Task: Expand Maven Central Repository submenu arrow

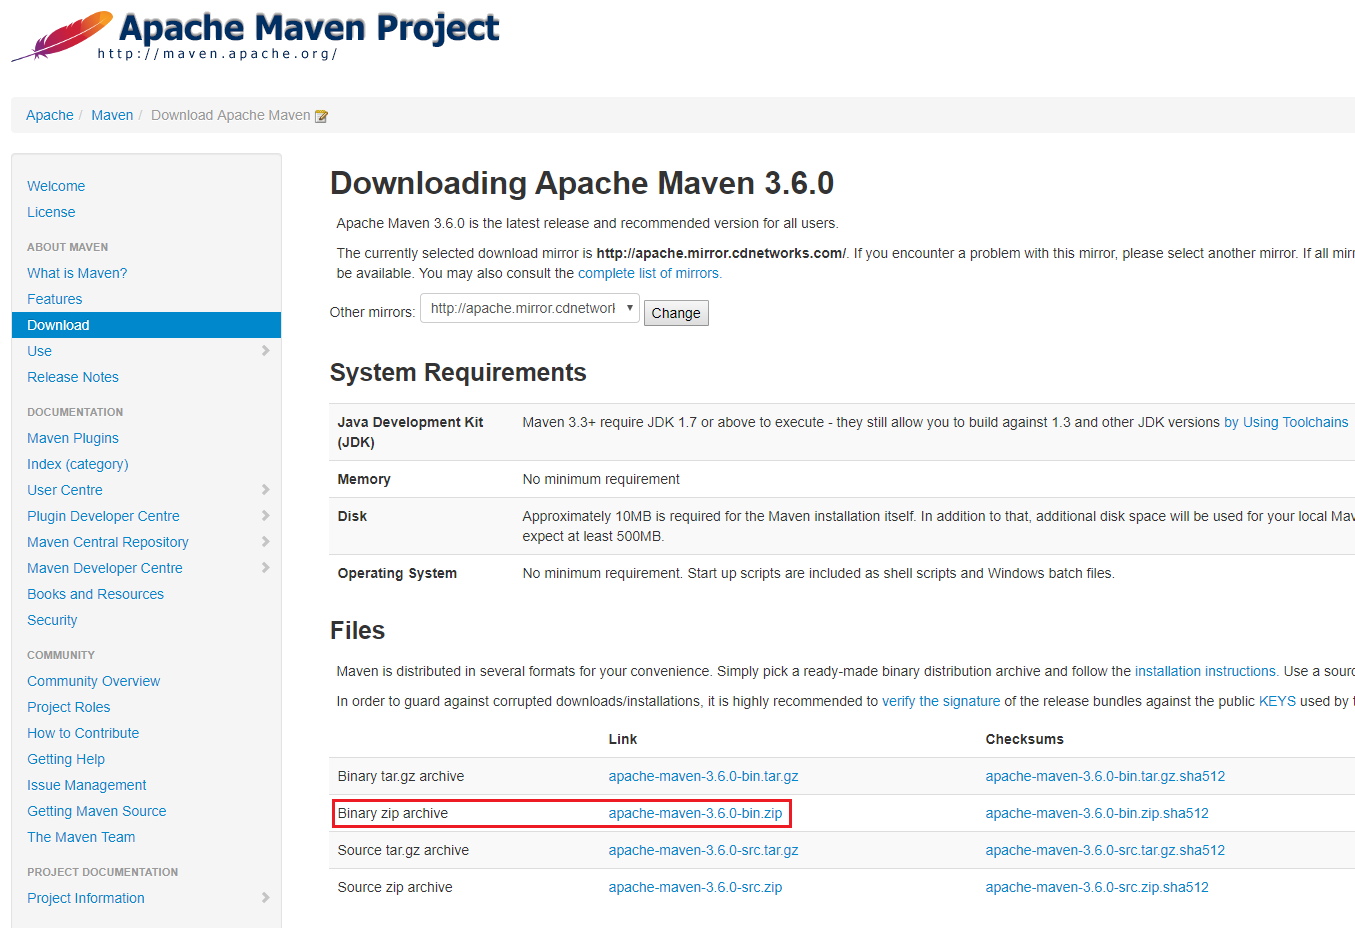Action: click(265, 542)
